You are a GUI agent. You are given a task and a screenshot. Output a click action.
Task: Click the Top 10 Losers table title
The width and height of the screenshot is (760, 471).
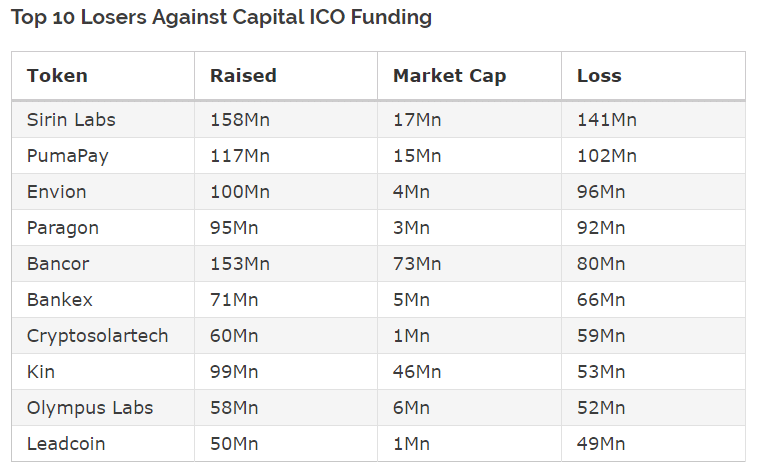222,17
